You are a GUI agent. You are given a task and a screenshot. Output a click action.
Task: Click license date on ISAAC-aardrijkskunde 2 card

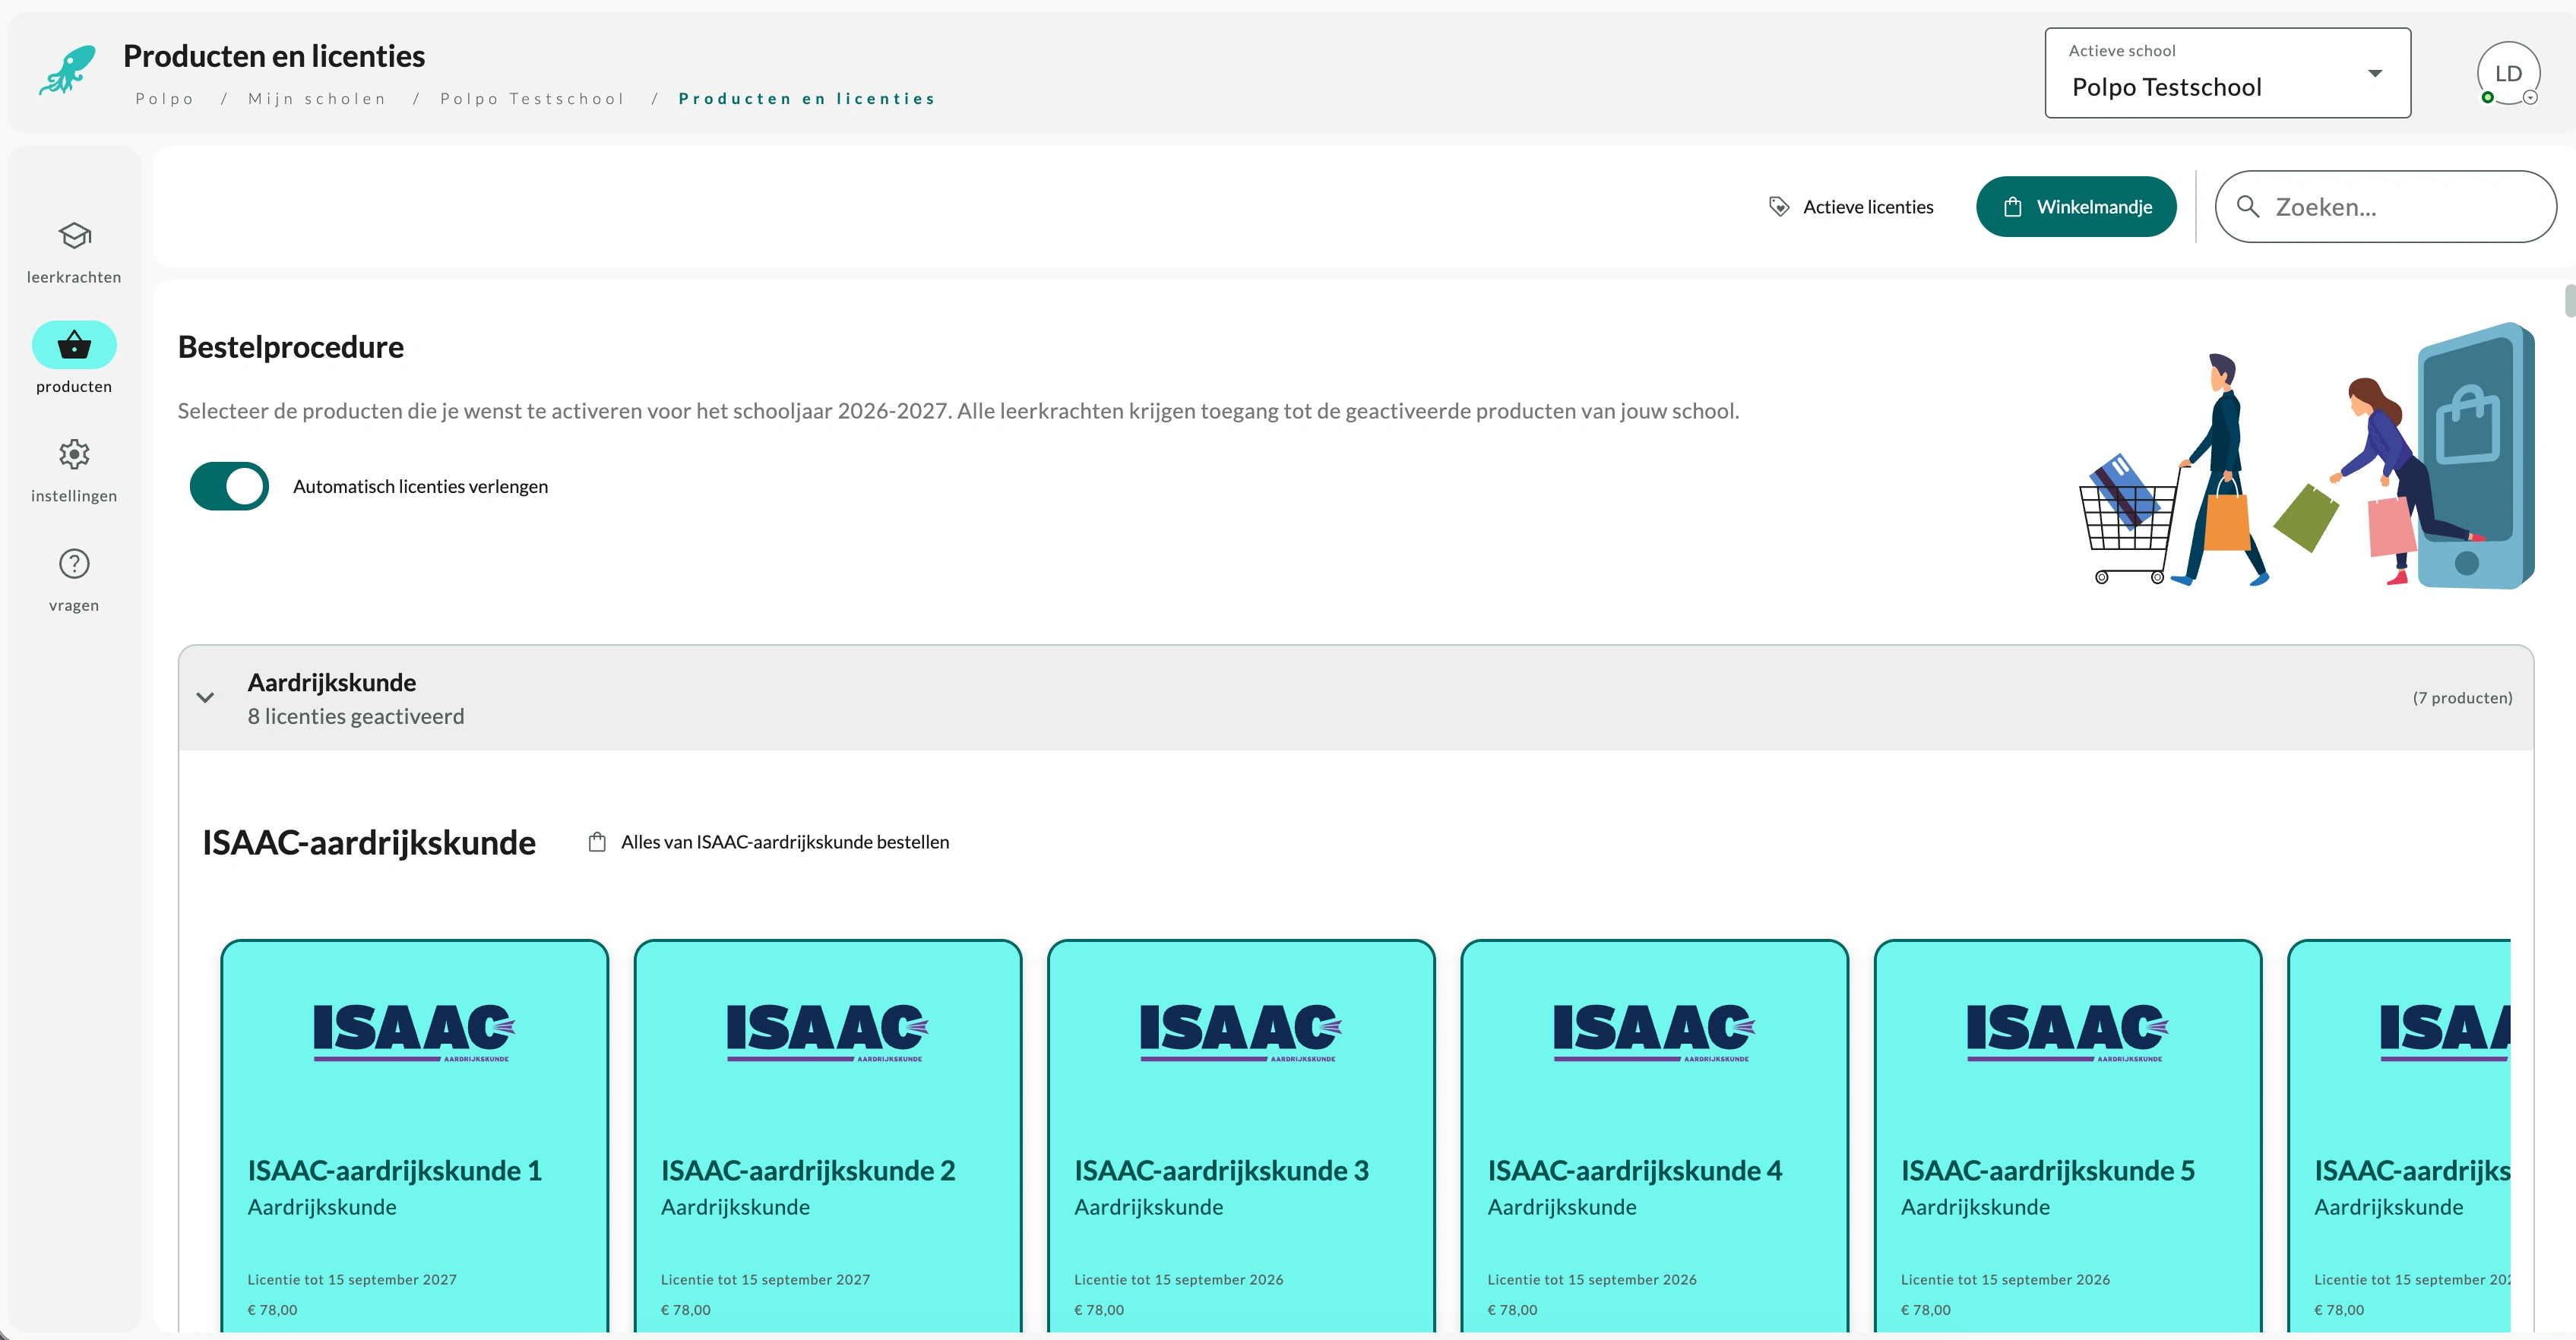(x=765, y=1280)
